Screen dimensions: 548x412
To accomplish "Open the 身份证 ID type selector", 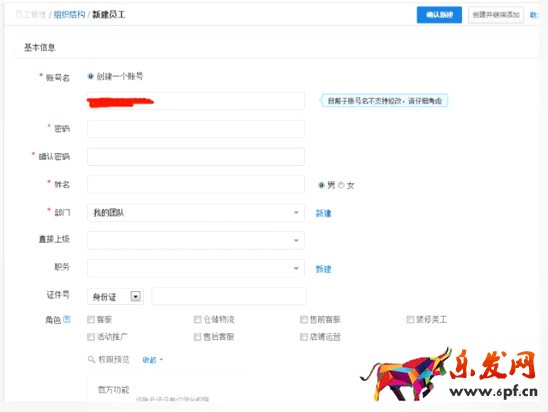I will click(x=115, y=297).
